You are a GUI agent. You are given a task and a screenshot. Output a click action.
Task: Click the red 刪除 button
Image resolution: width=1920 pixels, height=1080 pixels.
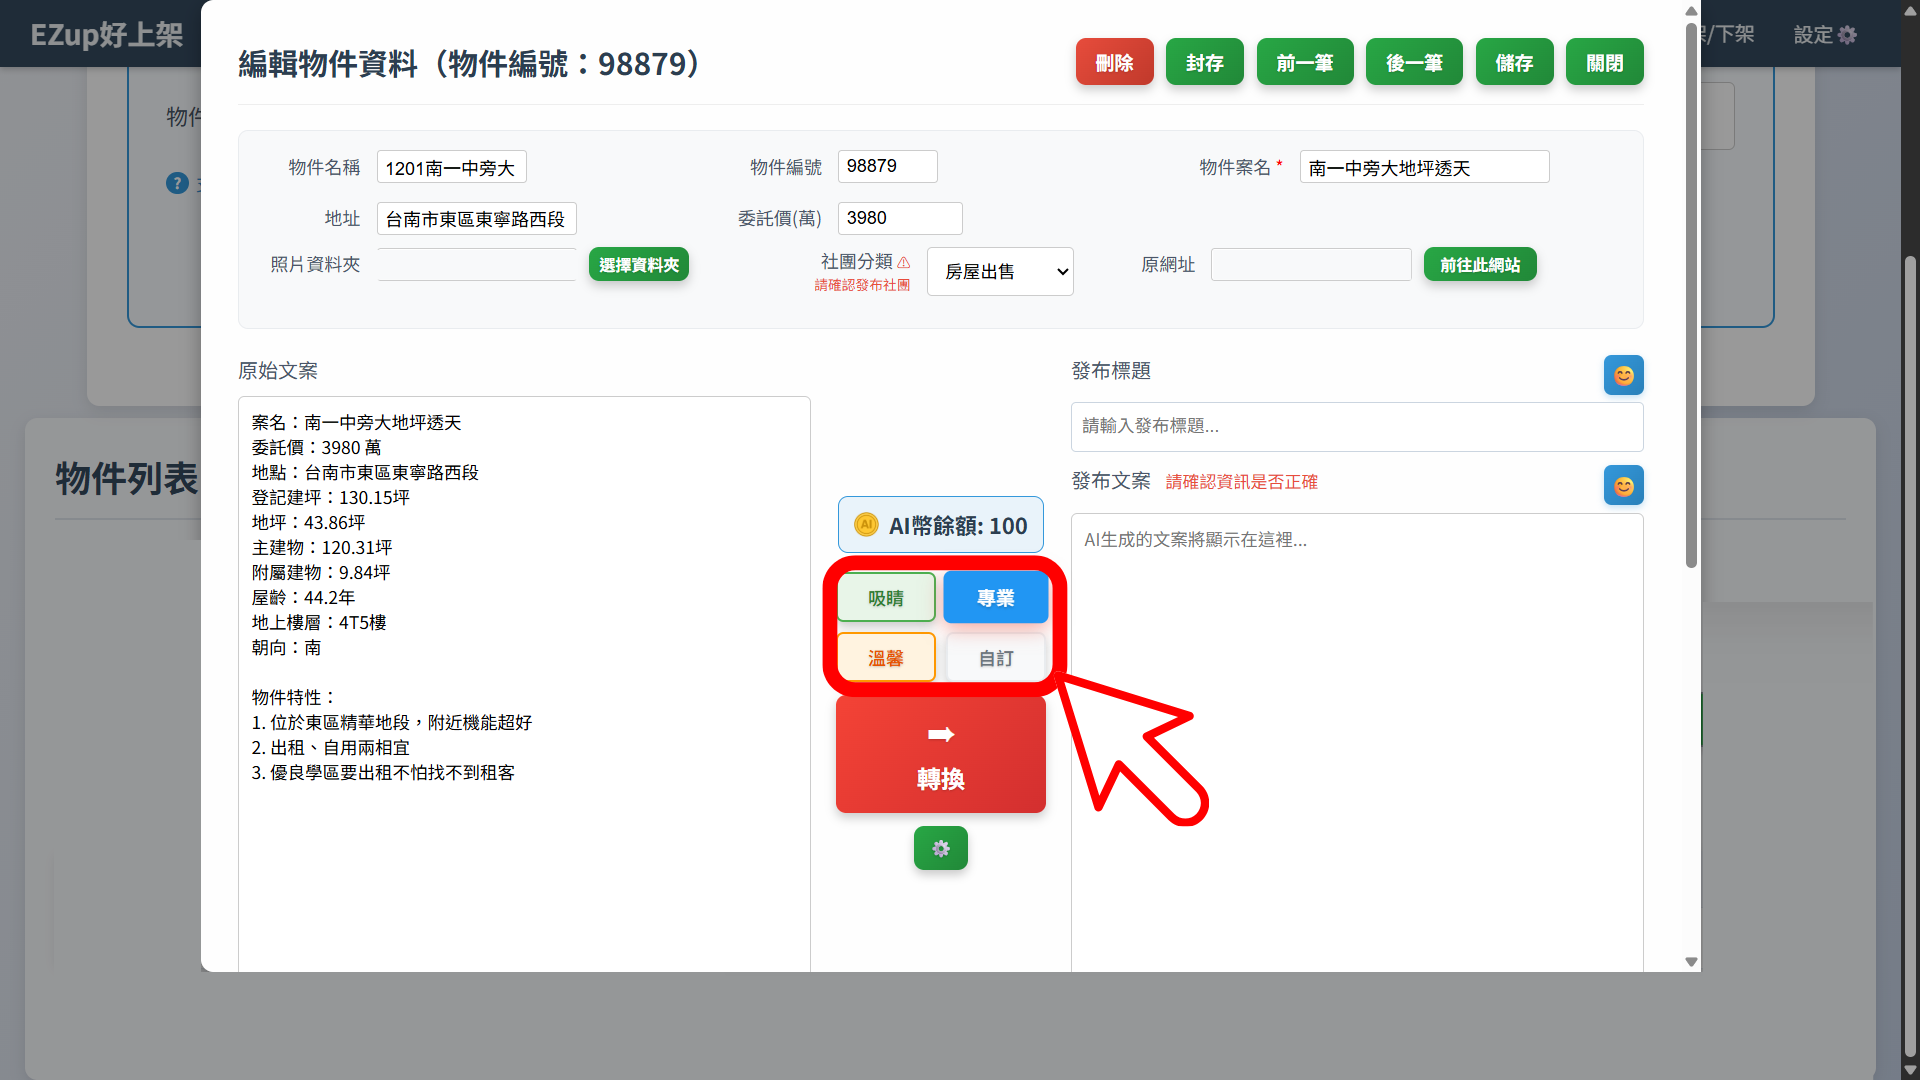[1114, 62]
